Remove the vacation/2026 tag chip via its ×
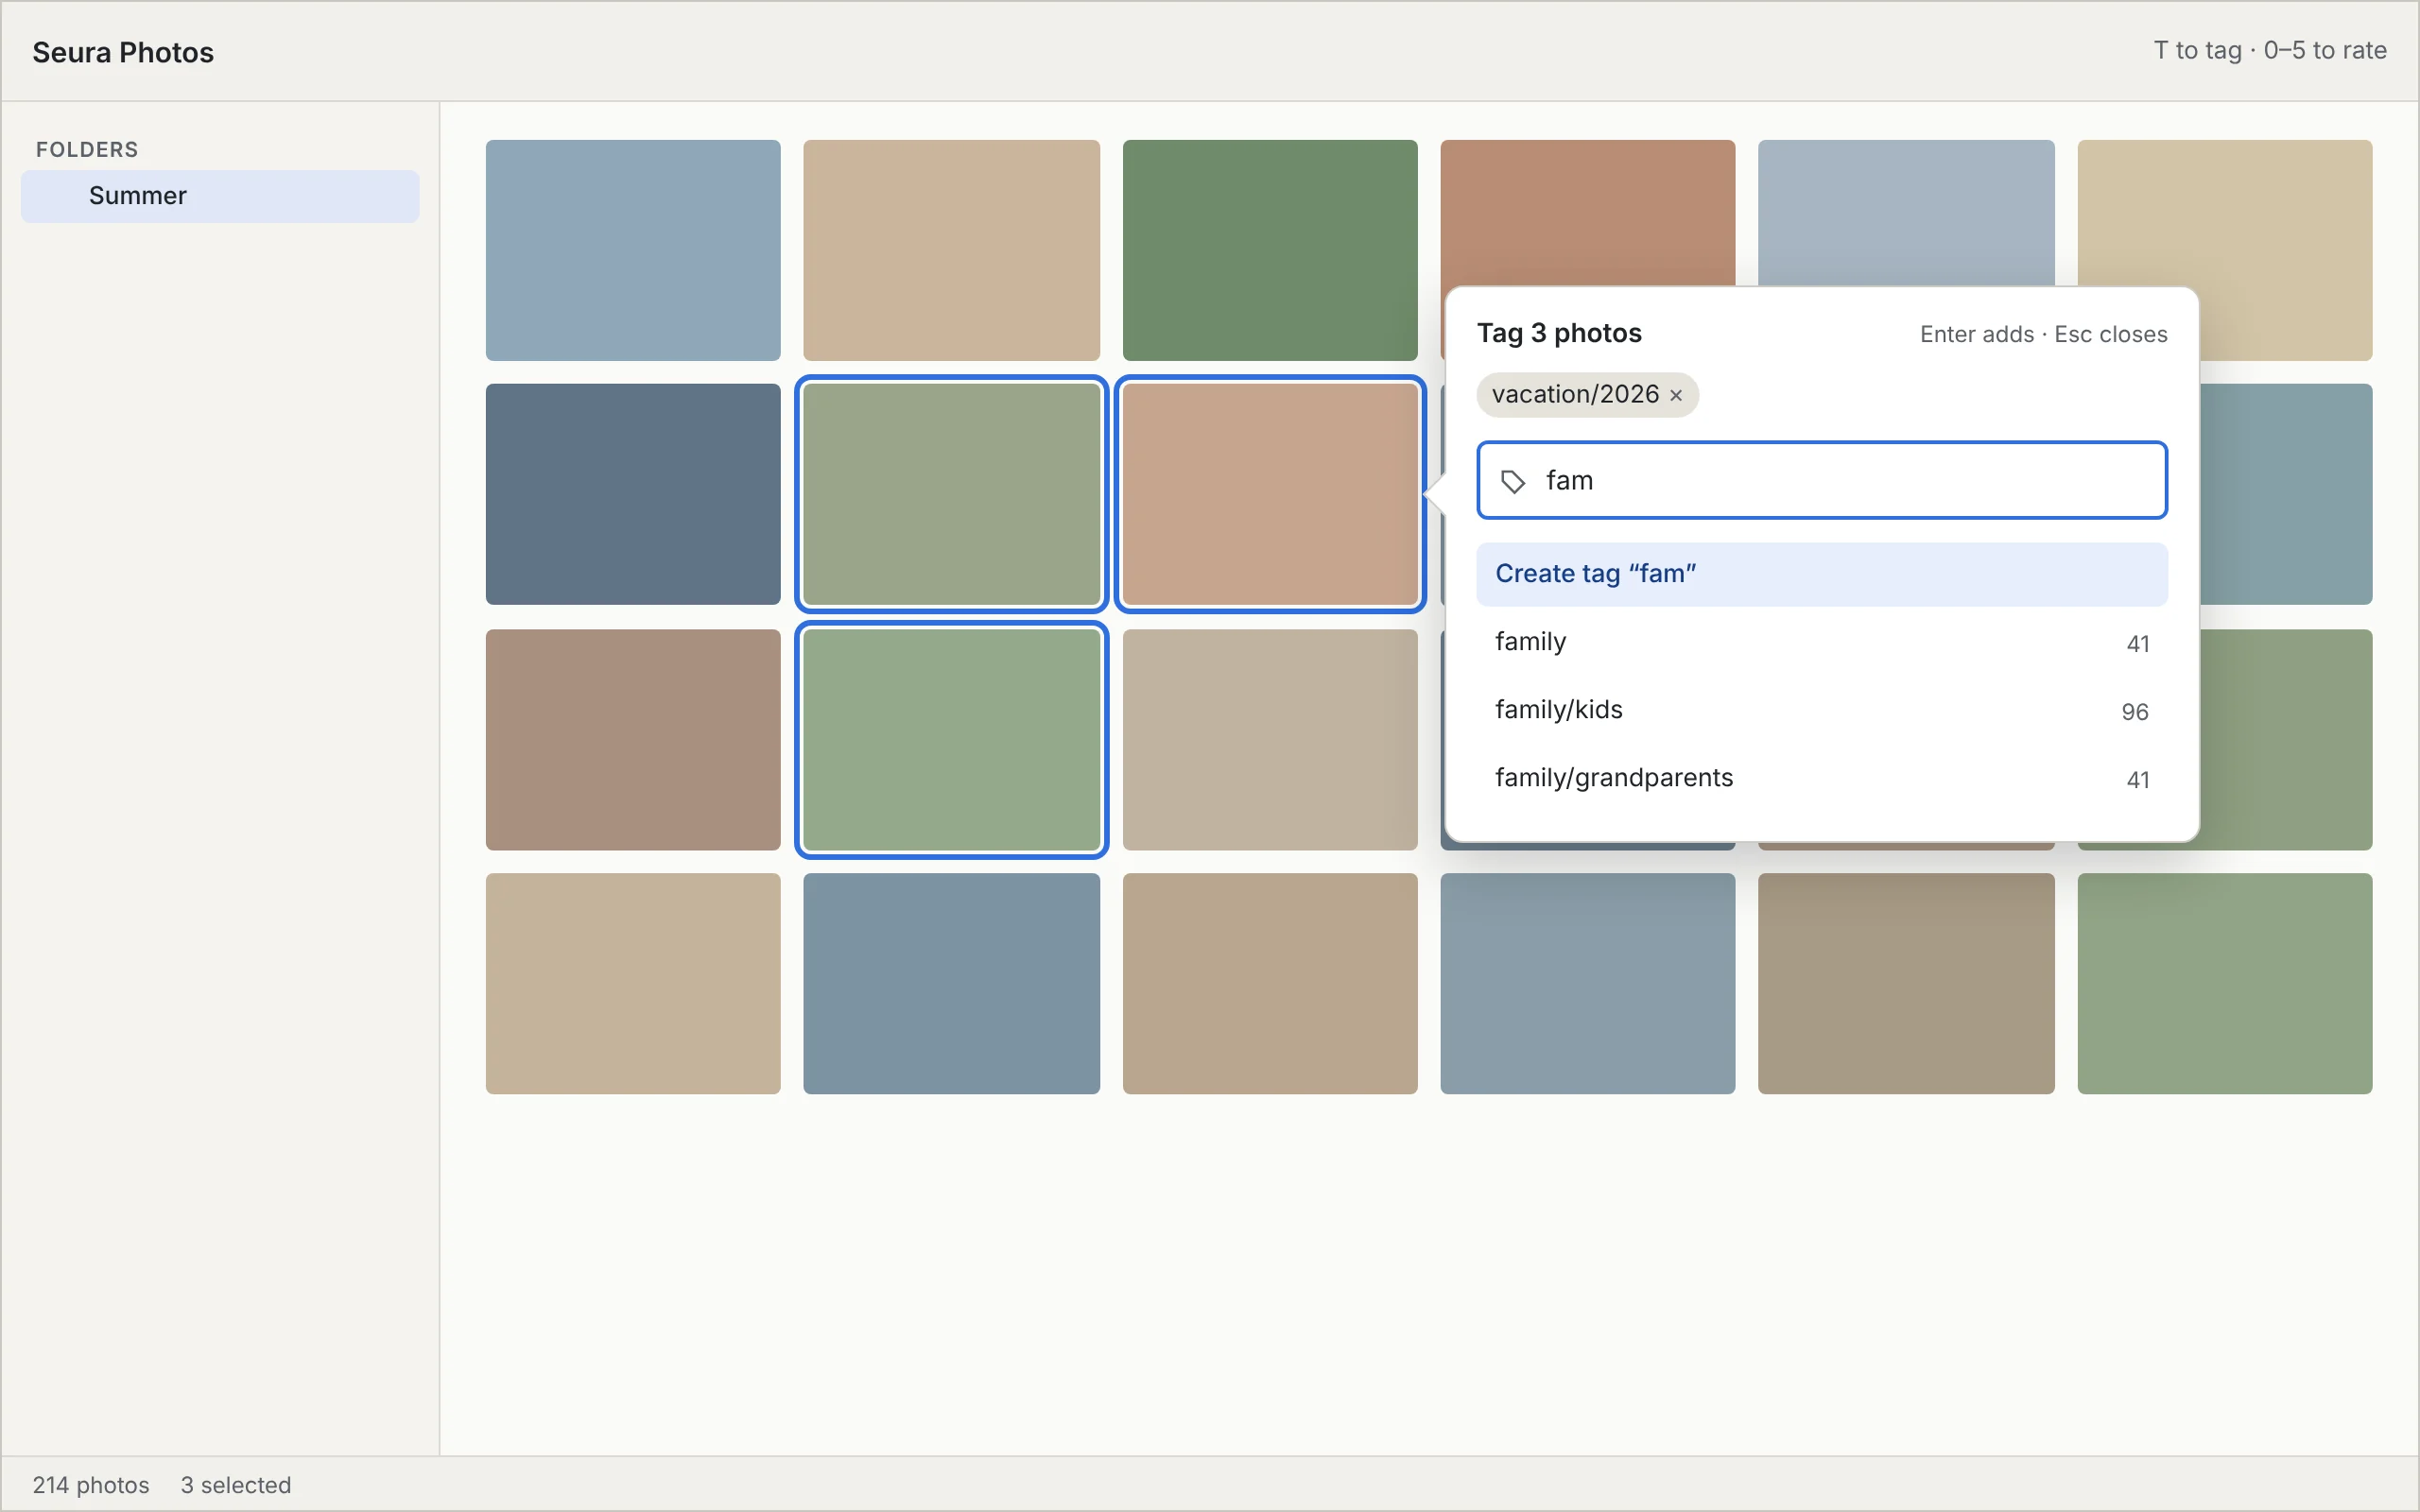Image resolution: width=2420 pixels, height=1512 pixels. [x=1676, y=395]
